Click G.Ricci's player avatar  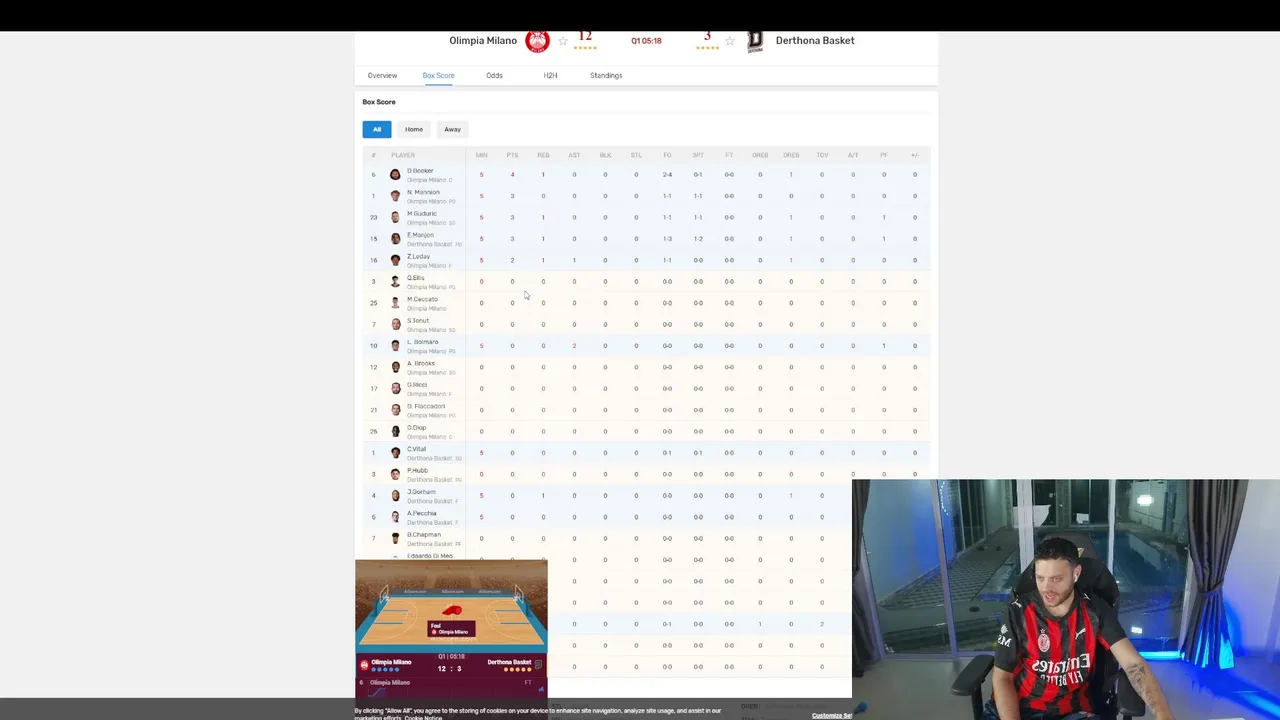point(395,389)
